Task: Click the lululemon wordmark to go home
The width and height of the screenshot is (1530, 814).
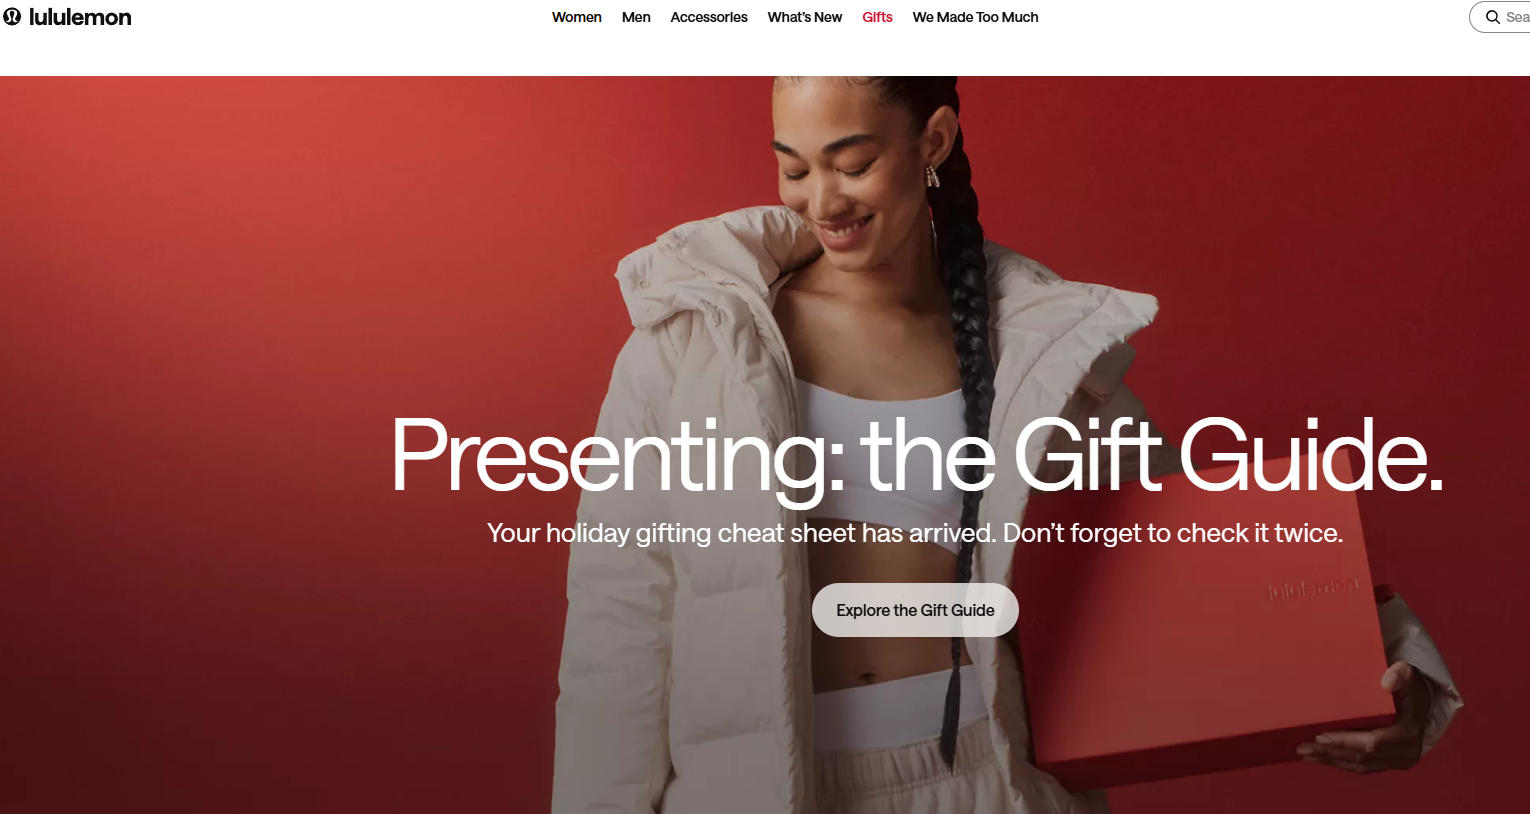Action: (x=80, y=17)
